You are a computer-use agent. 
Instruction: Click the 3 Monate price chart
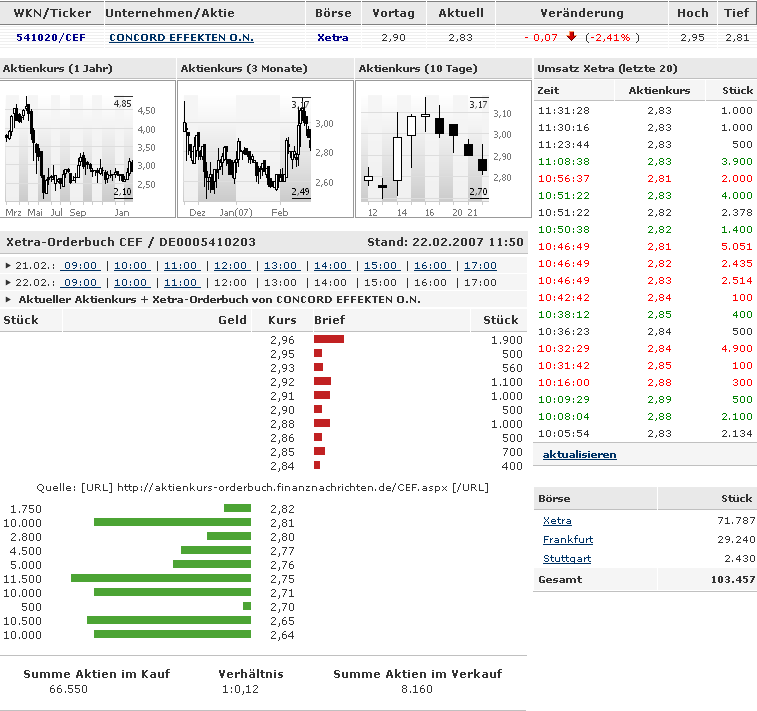coord(265,149)
